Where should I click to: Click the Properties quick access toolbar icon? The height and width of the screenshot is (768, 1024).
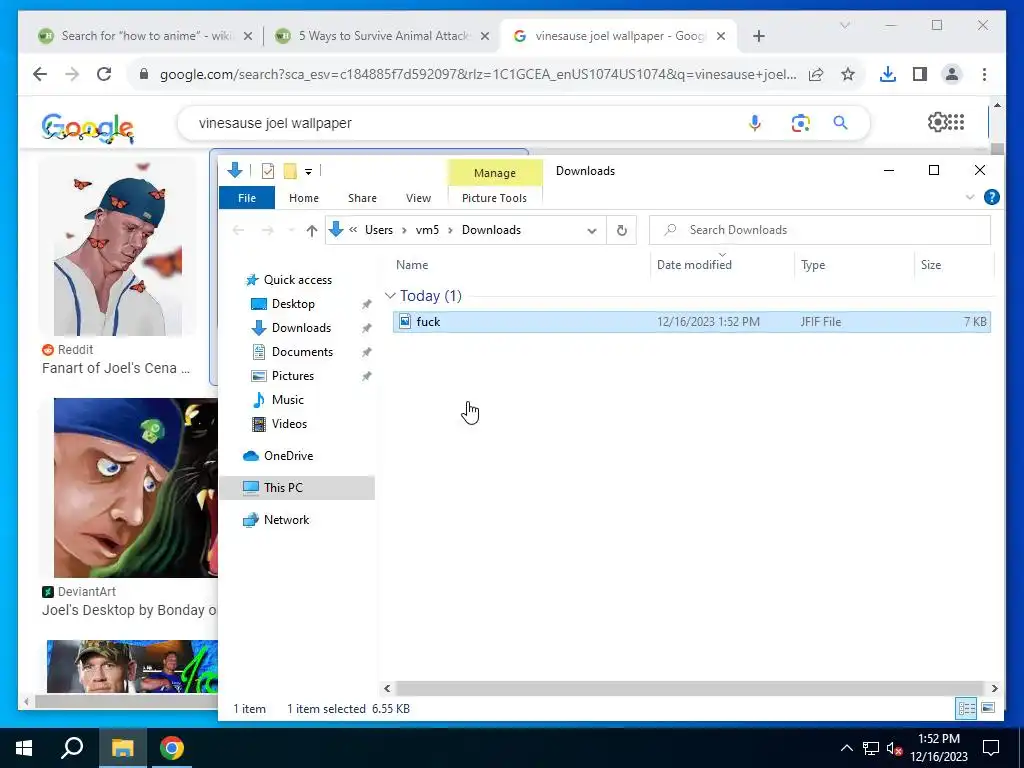[268, 171]
